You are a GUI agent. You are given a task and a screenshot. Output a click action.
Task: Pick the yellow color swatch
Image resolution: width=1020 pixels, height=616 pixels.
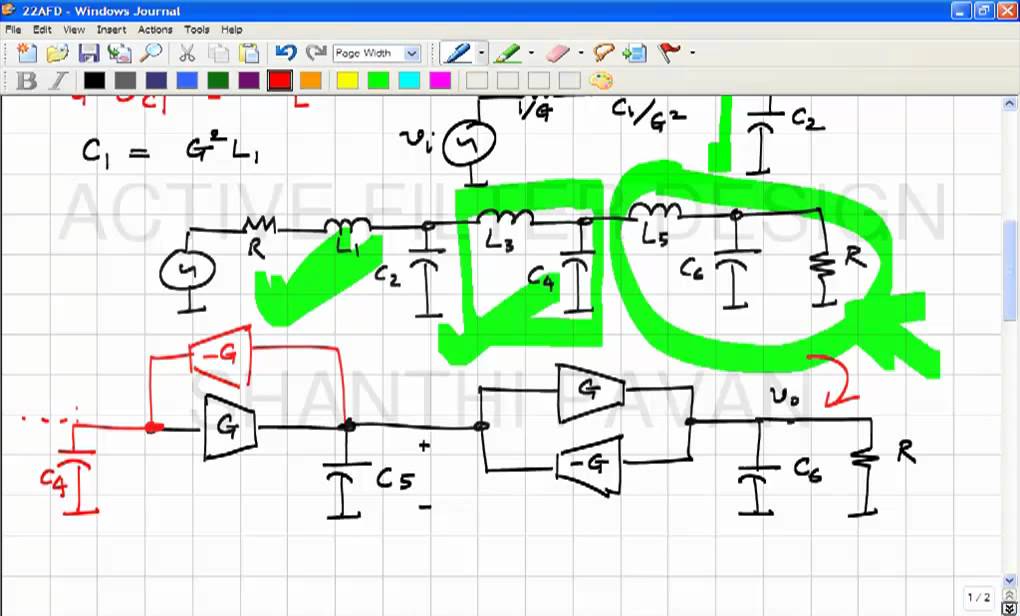point(347,81)
